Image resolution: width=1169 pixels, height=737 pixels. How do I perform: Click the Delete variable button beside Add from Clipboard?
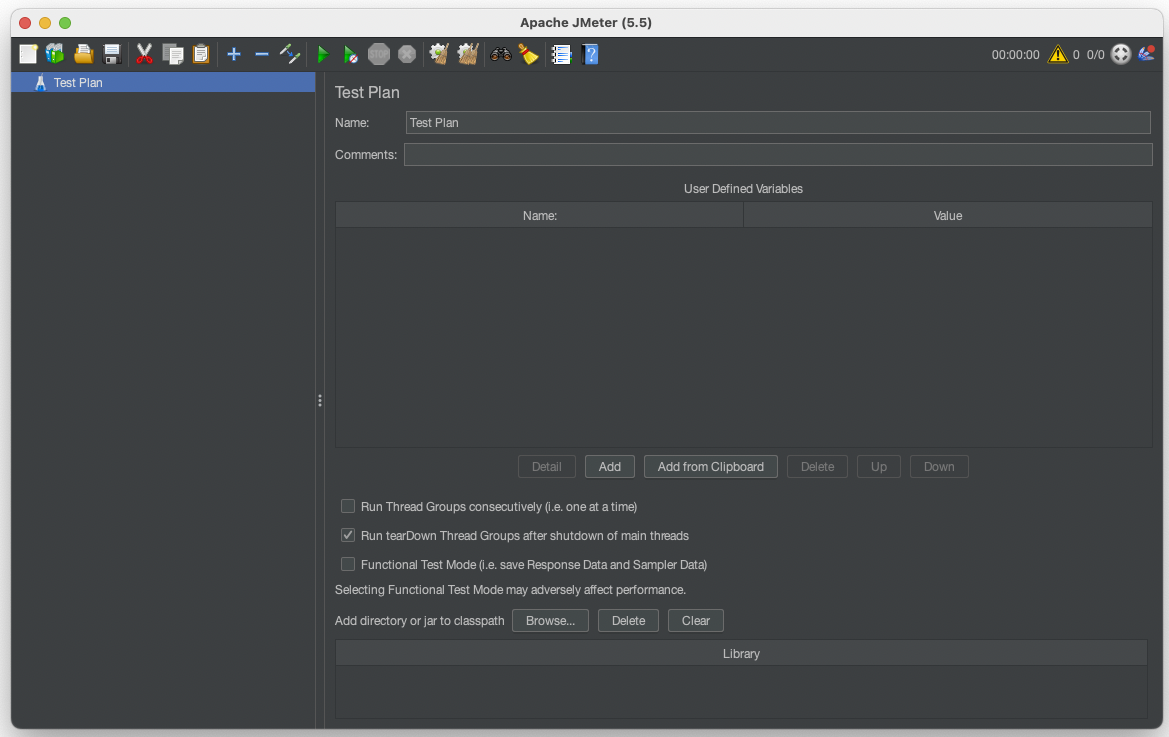pyautogui.click(x=817, y=467)
